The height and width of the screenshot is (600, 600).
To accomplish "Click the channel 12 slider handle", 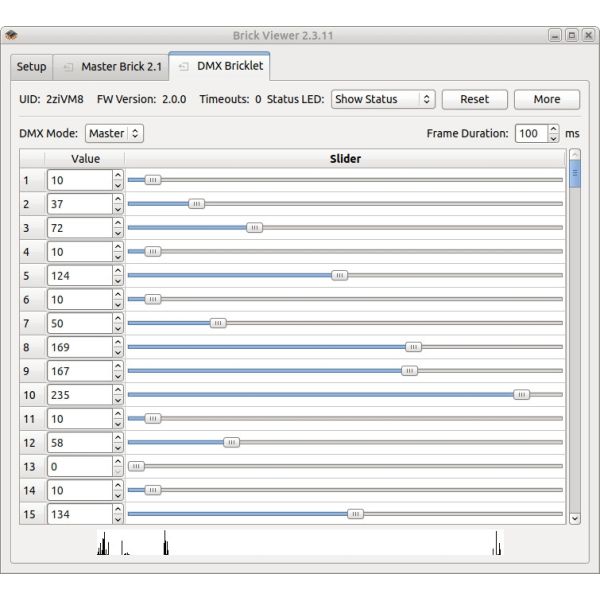I will pyautogui.click(x=232, y=442).
